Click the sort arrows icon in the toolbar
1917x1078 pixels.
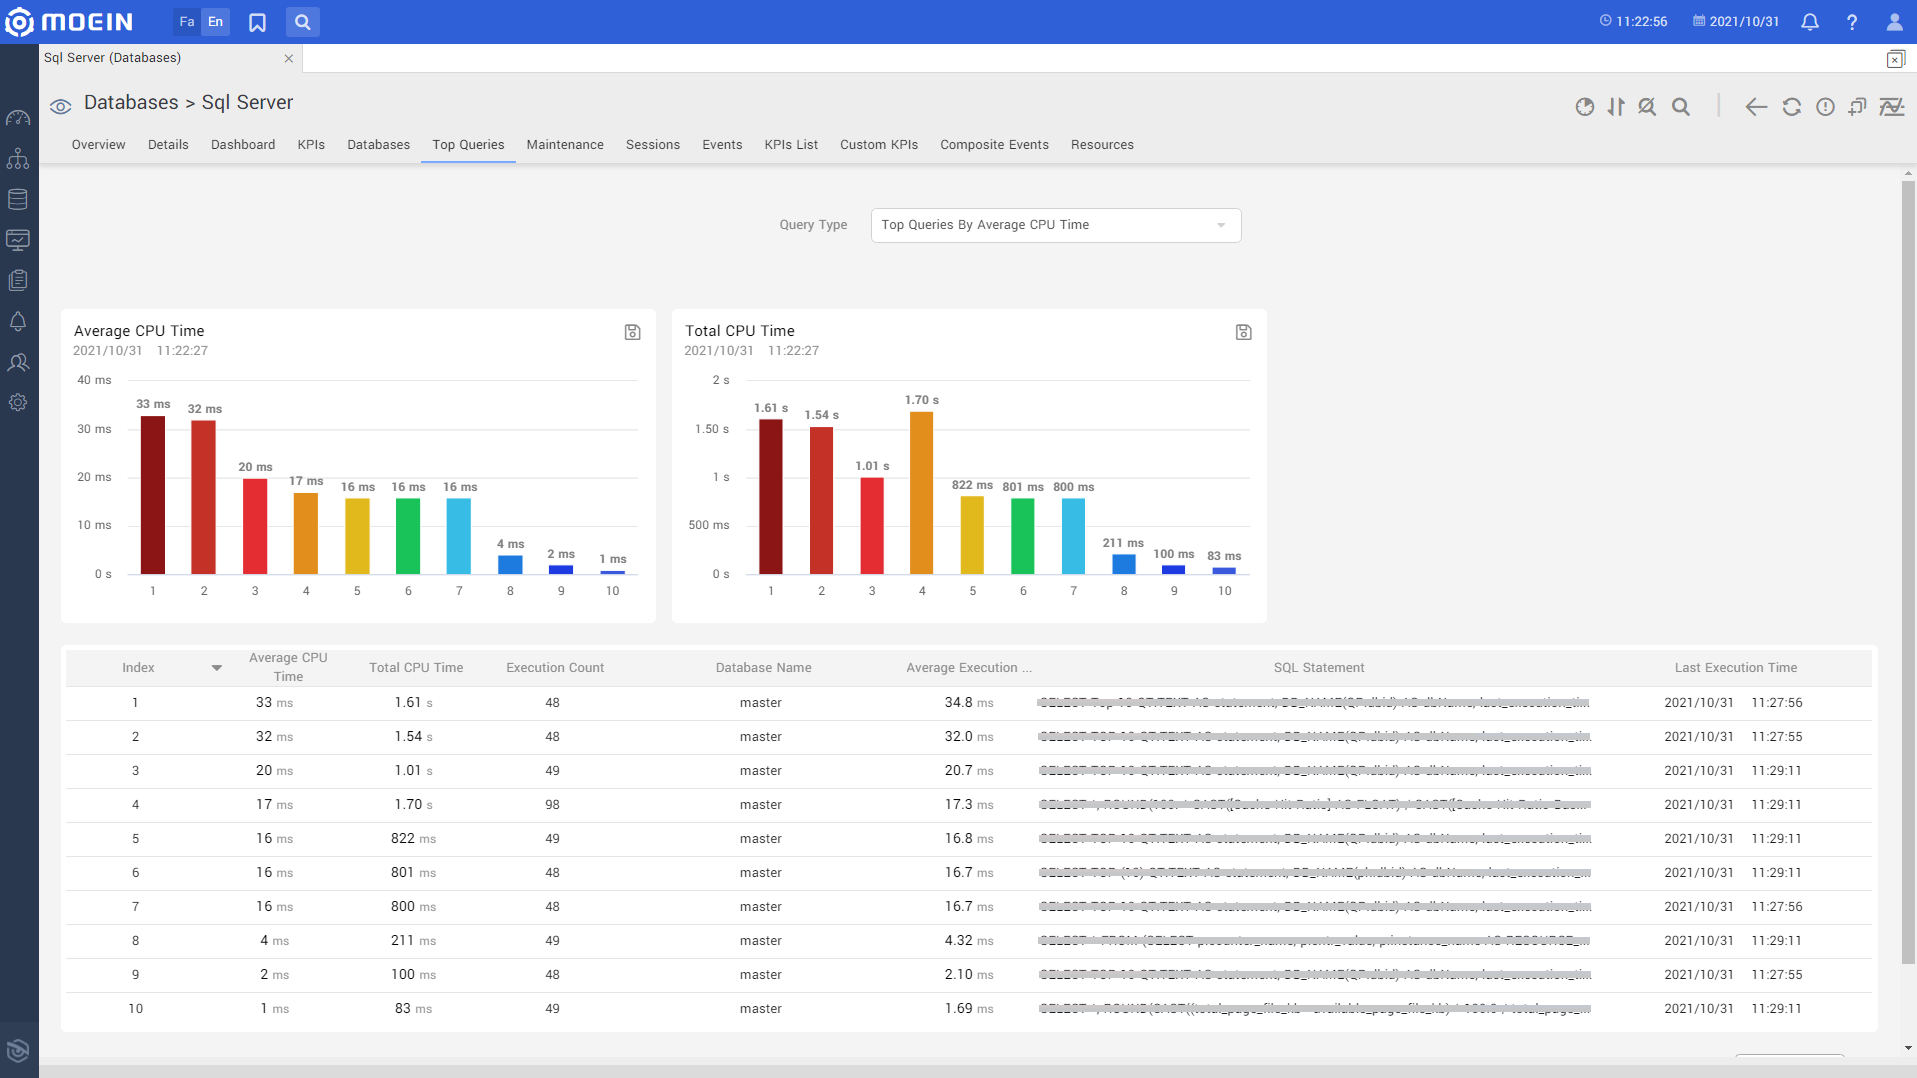(1616, 107)
